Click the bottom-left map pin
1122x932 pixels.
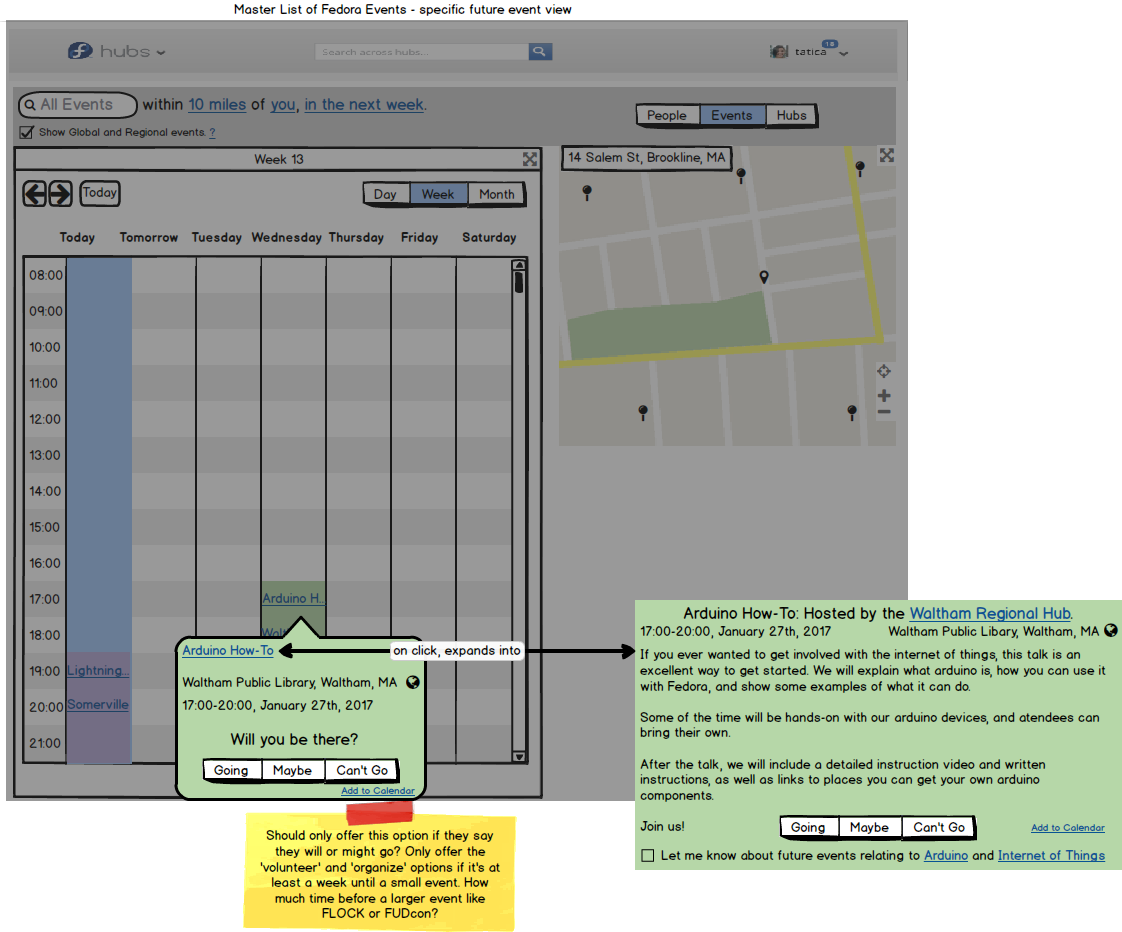coord(643,412)
